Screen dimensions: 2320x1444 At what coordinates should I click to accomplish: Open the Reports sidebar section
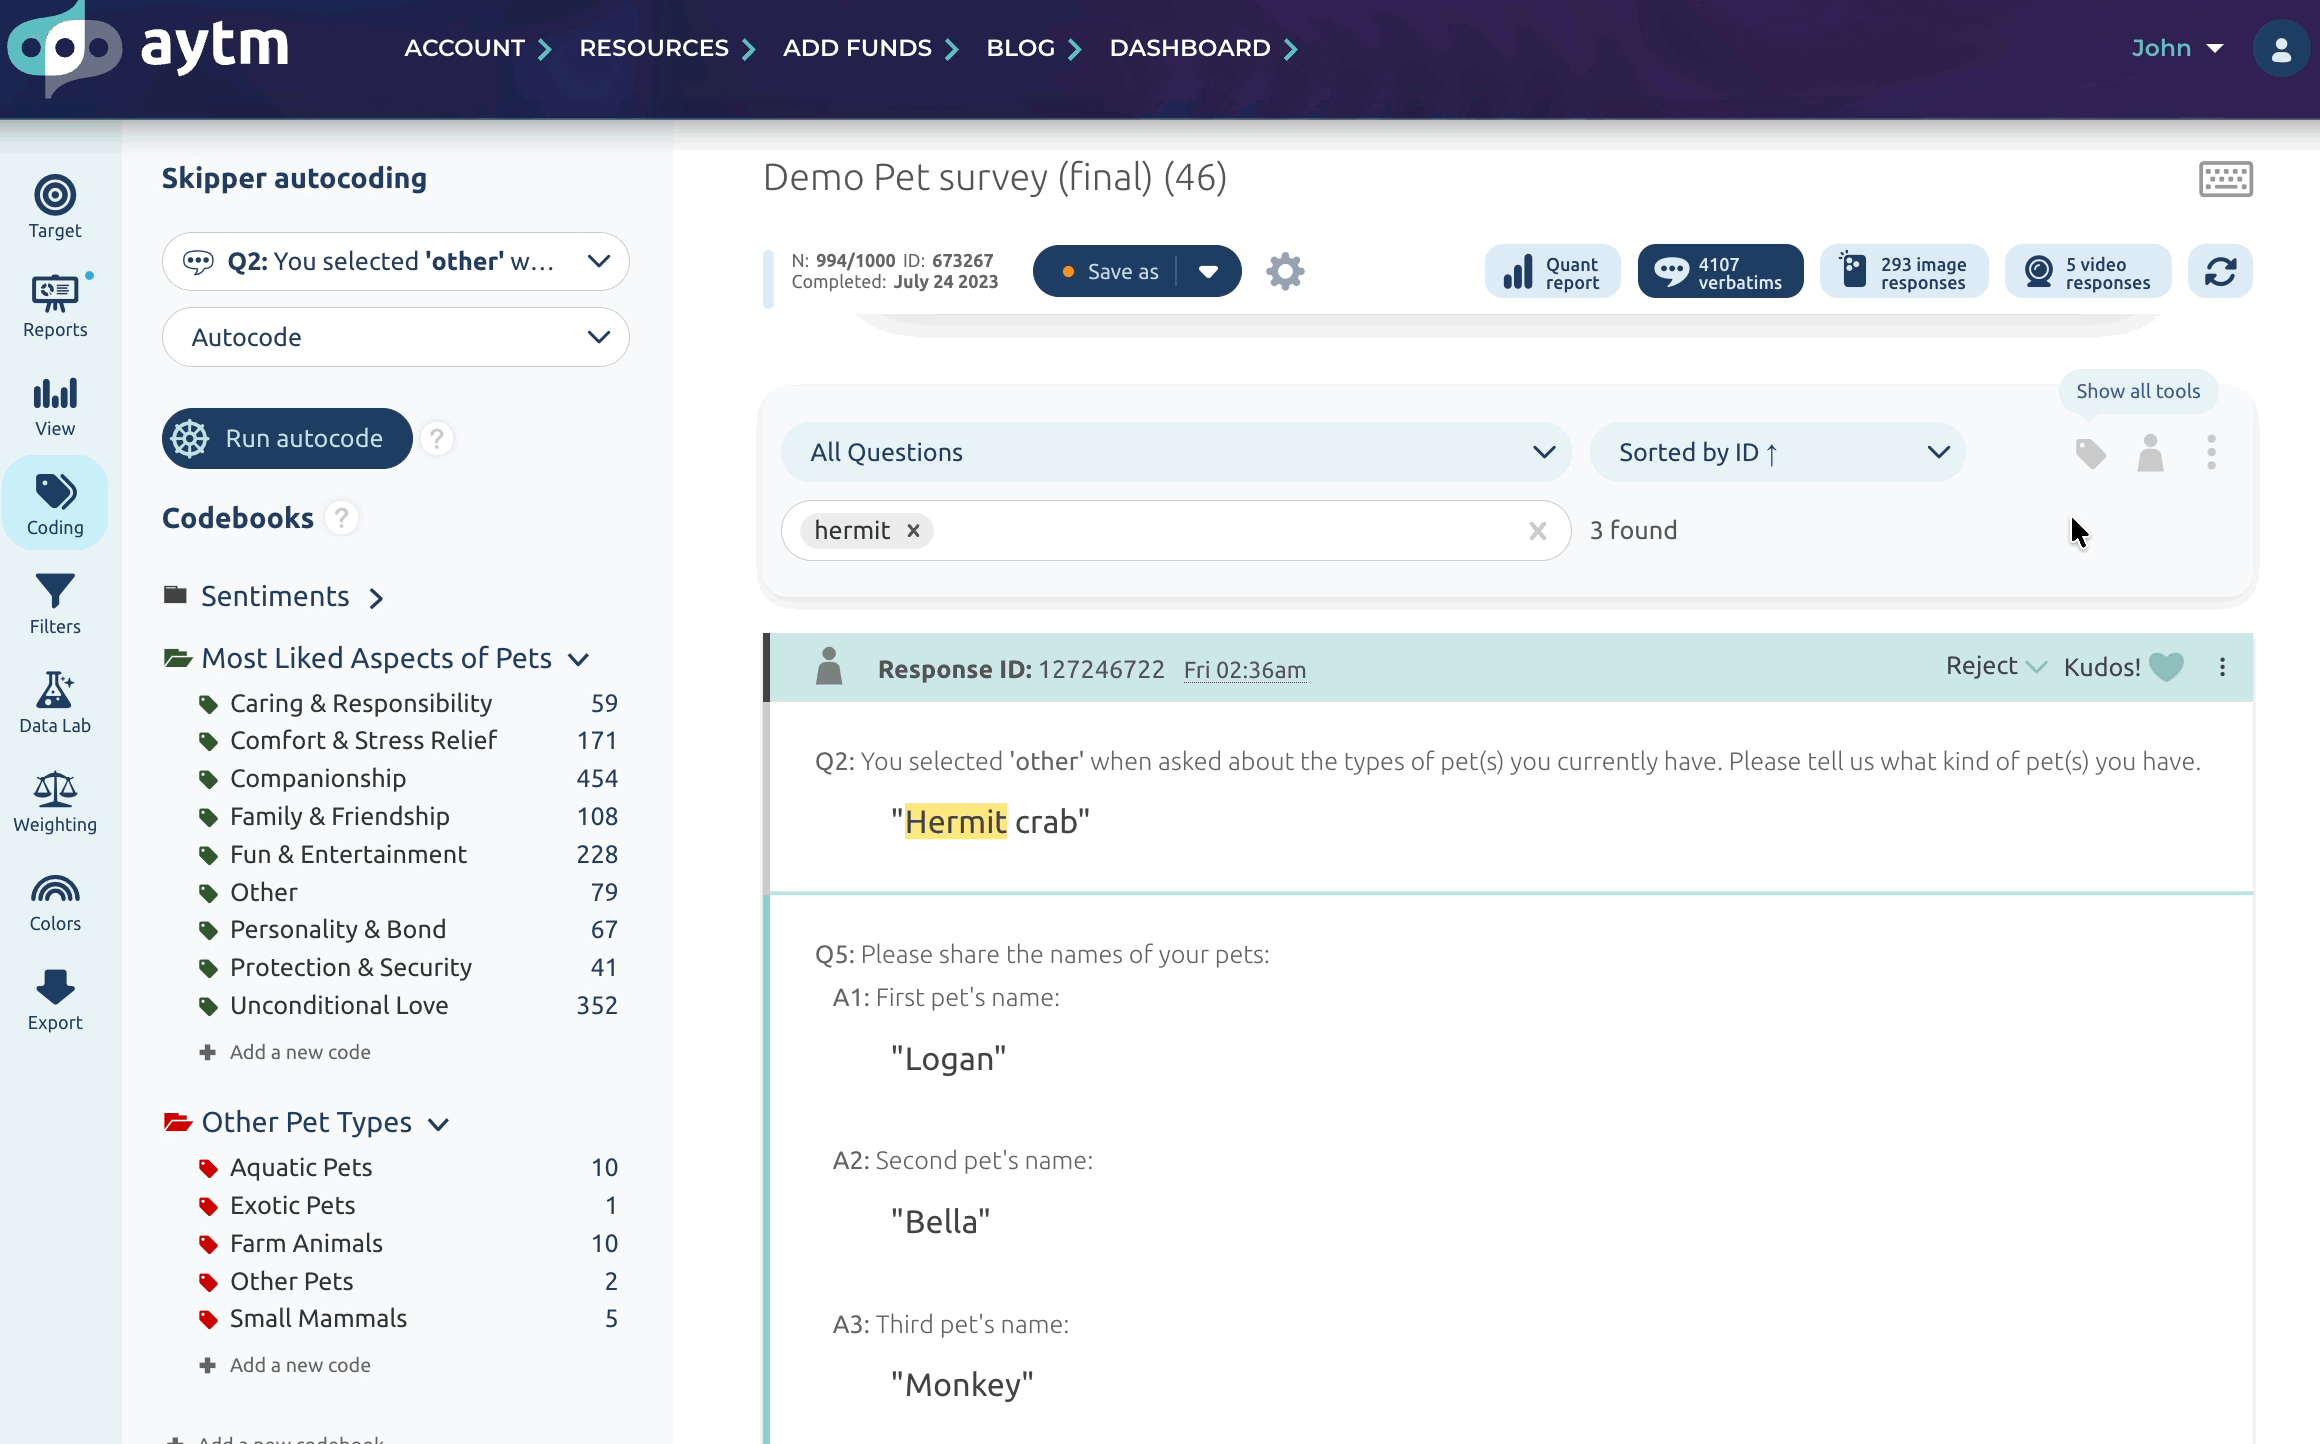(x=55, y=306)
